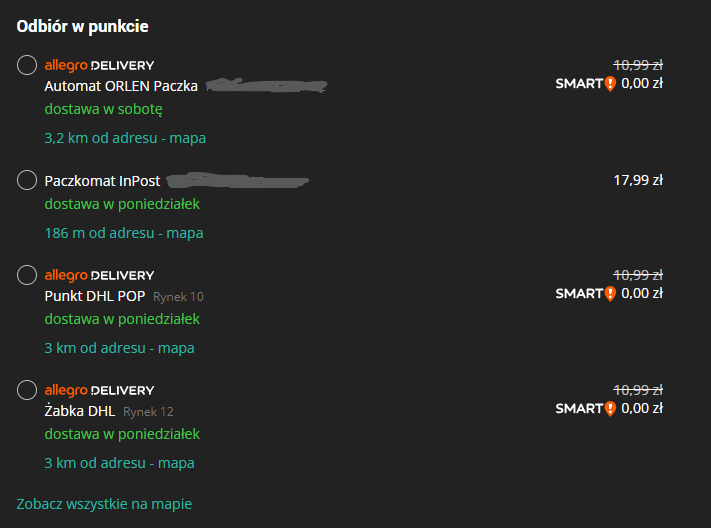This screenshot has height=528, width=711.
Task: Click 'Zobacz wszystkie na mapie' link
Action: point(104,504)
